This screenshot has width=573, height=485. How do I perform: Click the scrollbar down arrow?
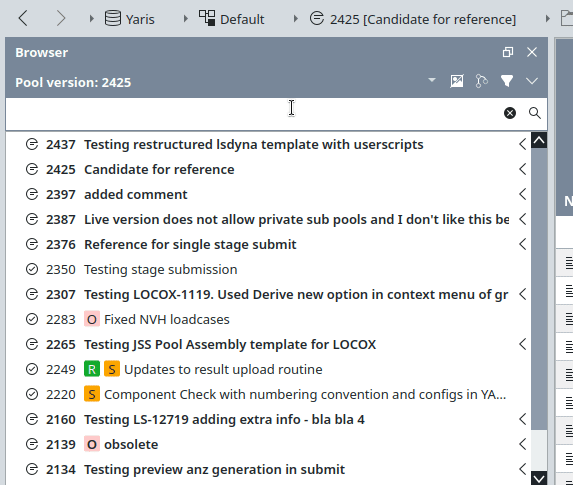tap(539, 478)
